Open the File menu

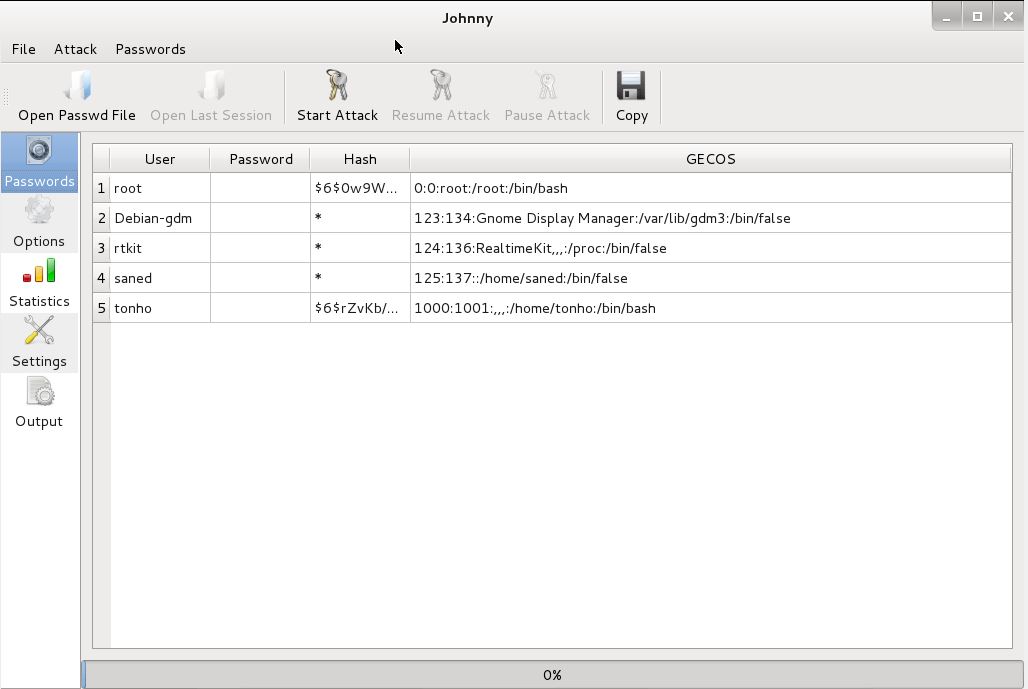click(24, 49)
